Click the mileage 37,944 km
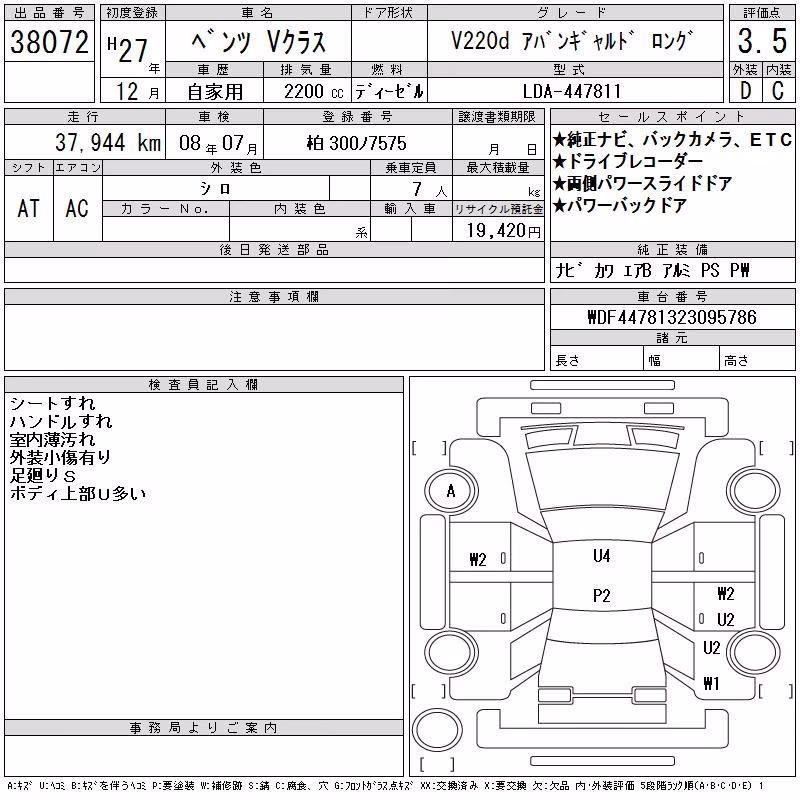Viewport: 800px width, 800px height. [108, 142]
